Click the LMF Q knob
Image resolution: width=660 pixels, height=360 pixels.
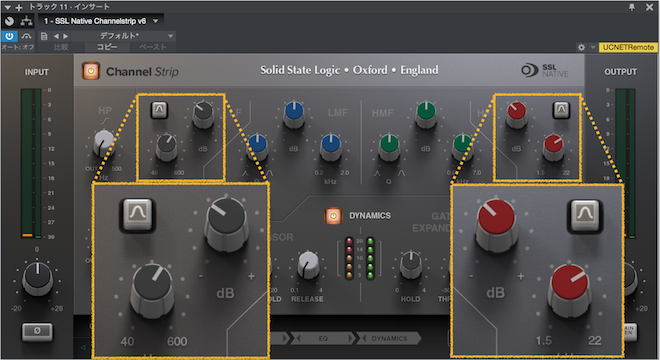[257, 147]
